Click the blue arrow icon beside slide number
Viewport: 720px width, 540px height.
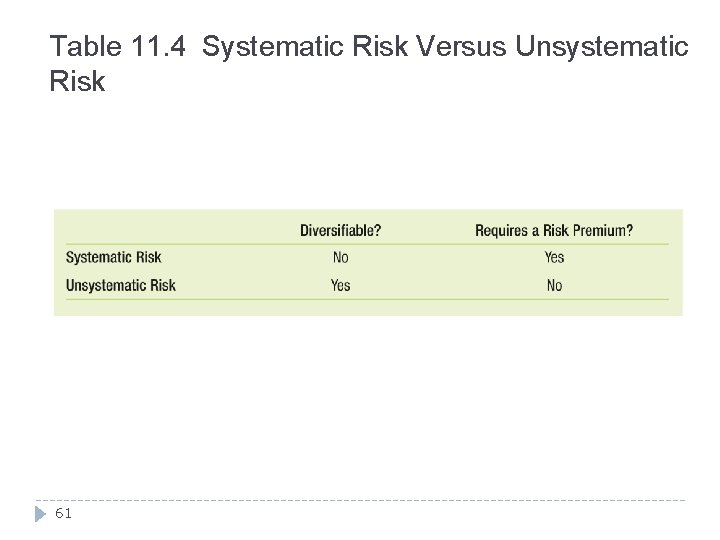click(39, 515)
